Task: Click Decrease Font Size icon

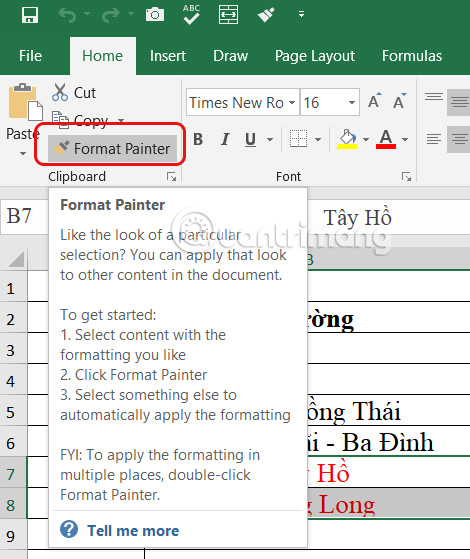Action: [x=399, y=101]
